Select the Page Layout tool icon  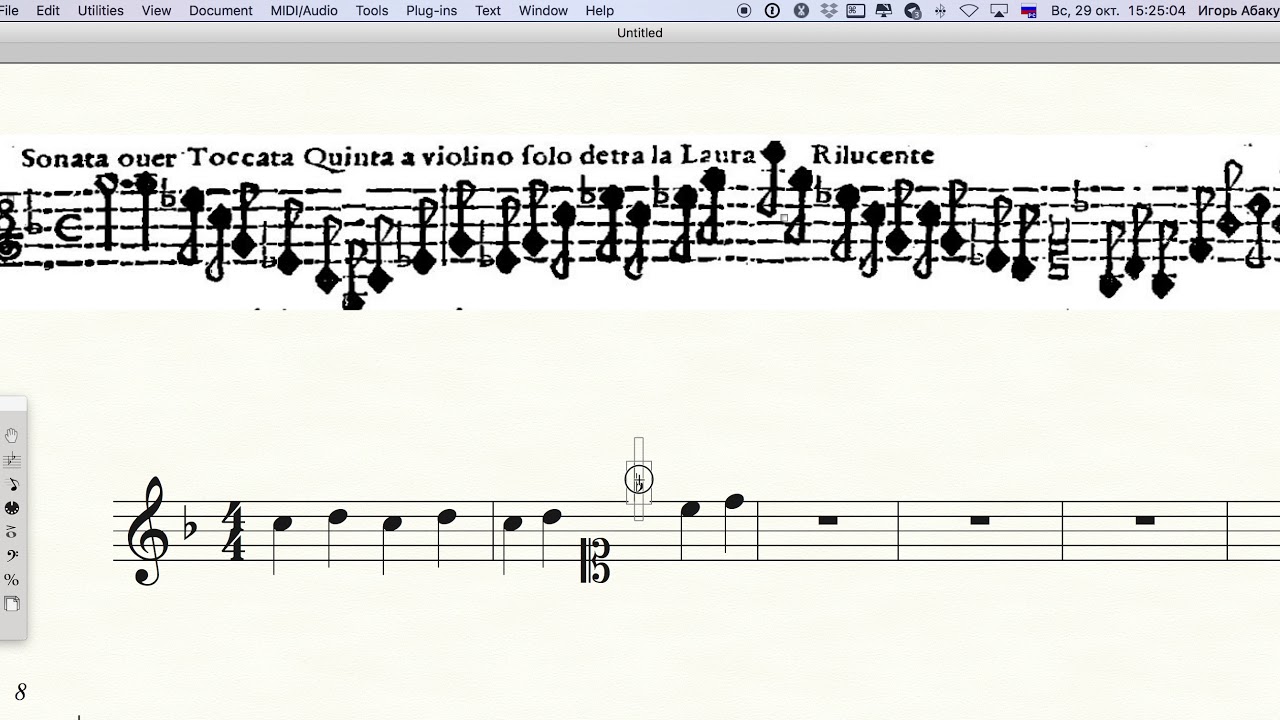(12, 604)
